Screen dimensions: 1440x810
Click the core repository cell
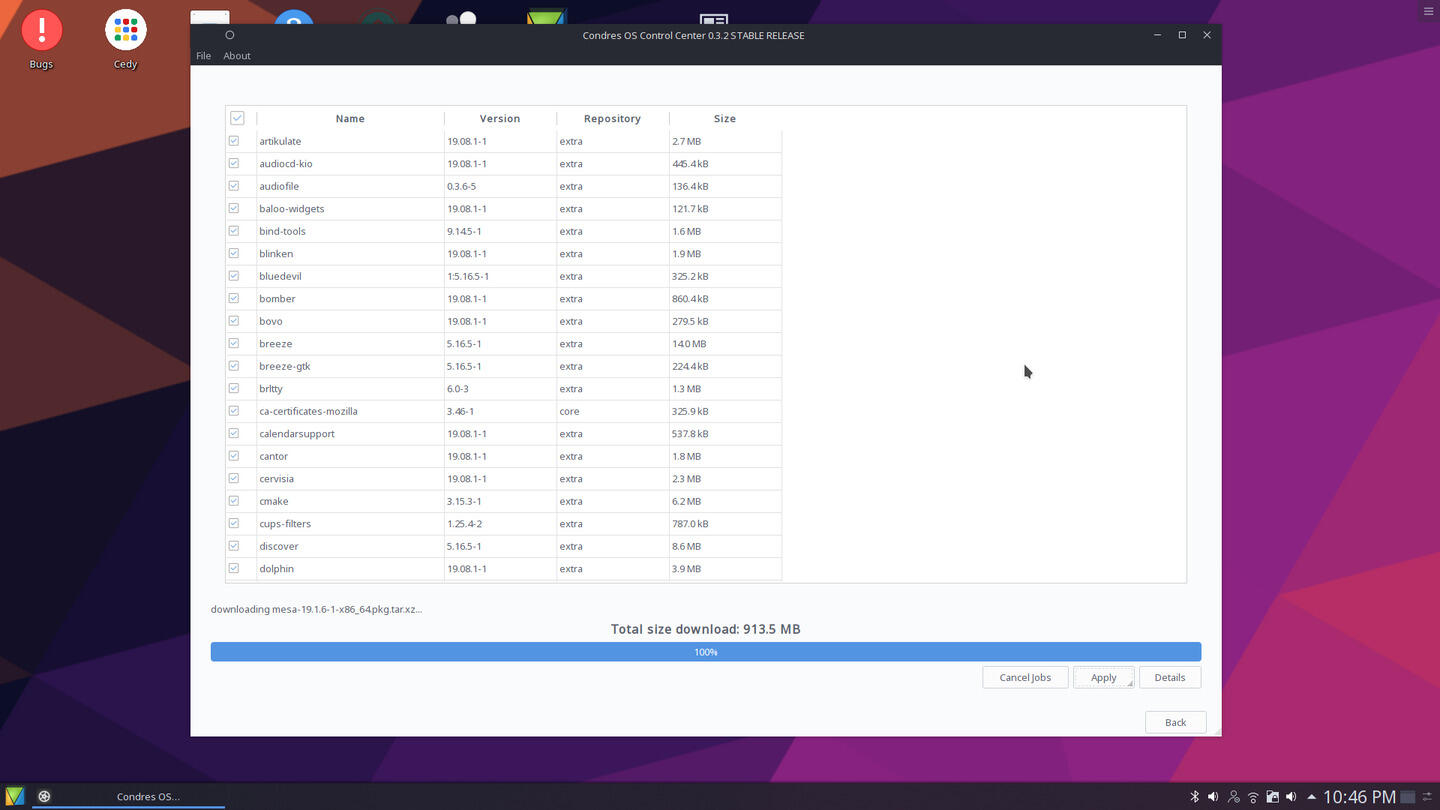click(x=612, y=411)
